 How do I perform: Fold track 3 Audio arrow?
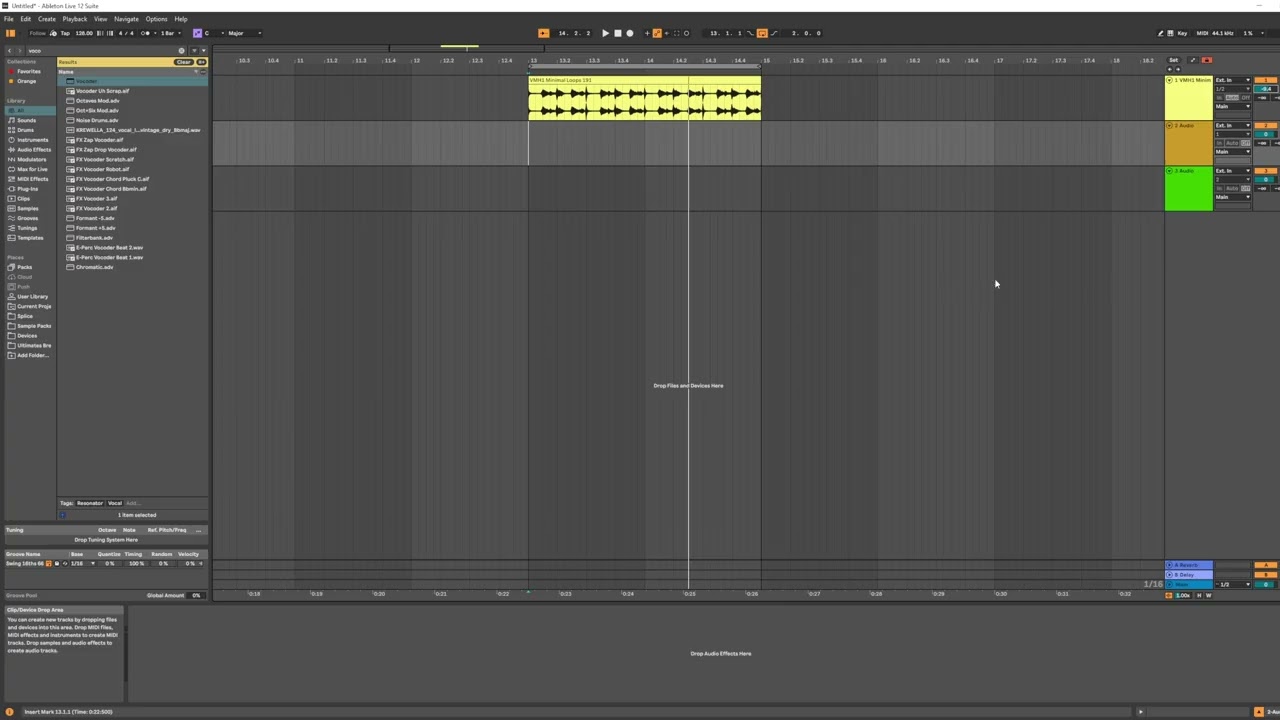click(x=1170, y=171)
